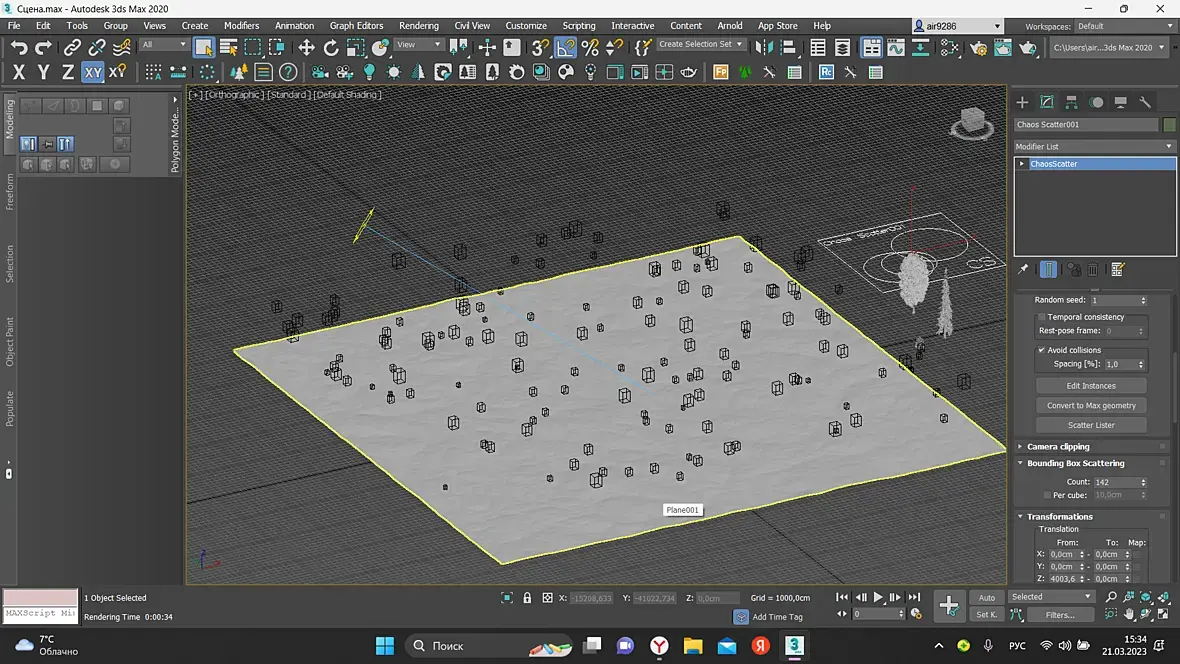Viewport: 1180px width, 664px height.
Task: Open the Graph Editors menu
Action: [x=356, y=25]
